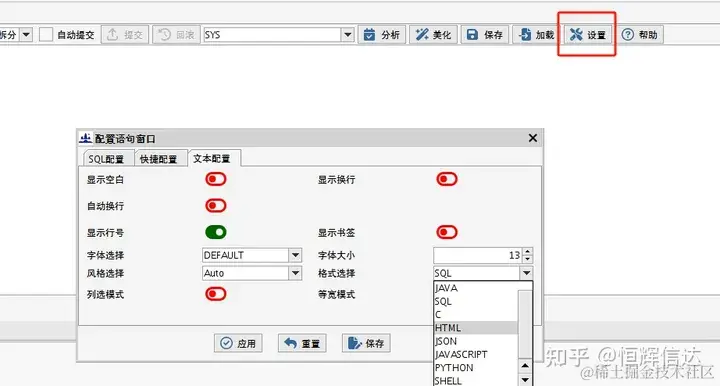Toggle the 列选模式 switch
Image resolution: width=720 pixels, height=386 pixels.
tap(216, 294)
